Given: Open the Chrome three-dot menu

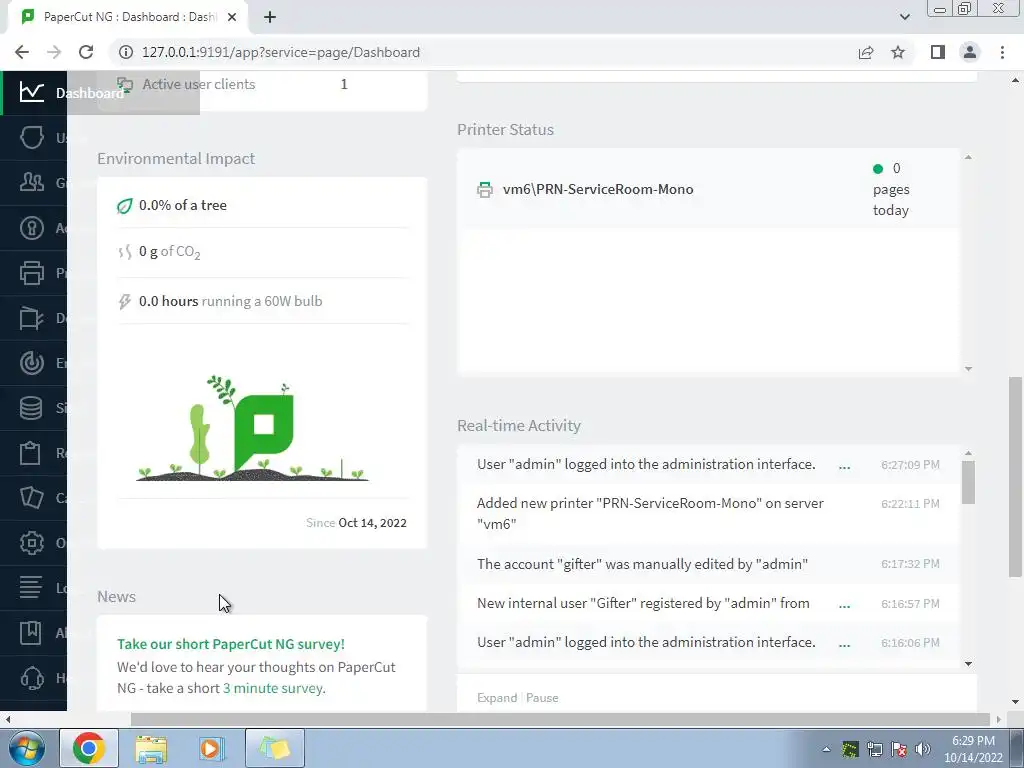Looking at the screenshot, I should pos(1002,52).
